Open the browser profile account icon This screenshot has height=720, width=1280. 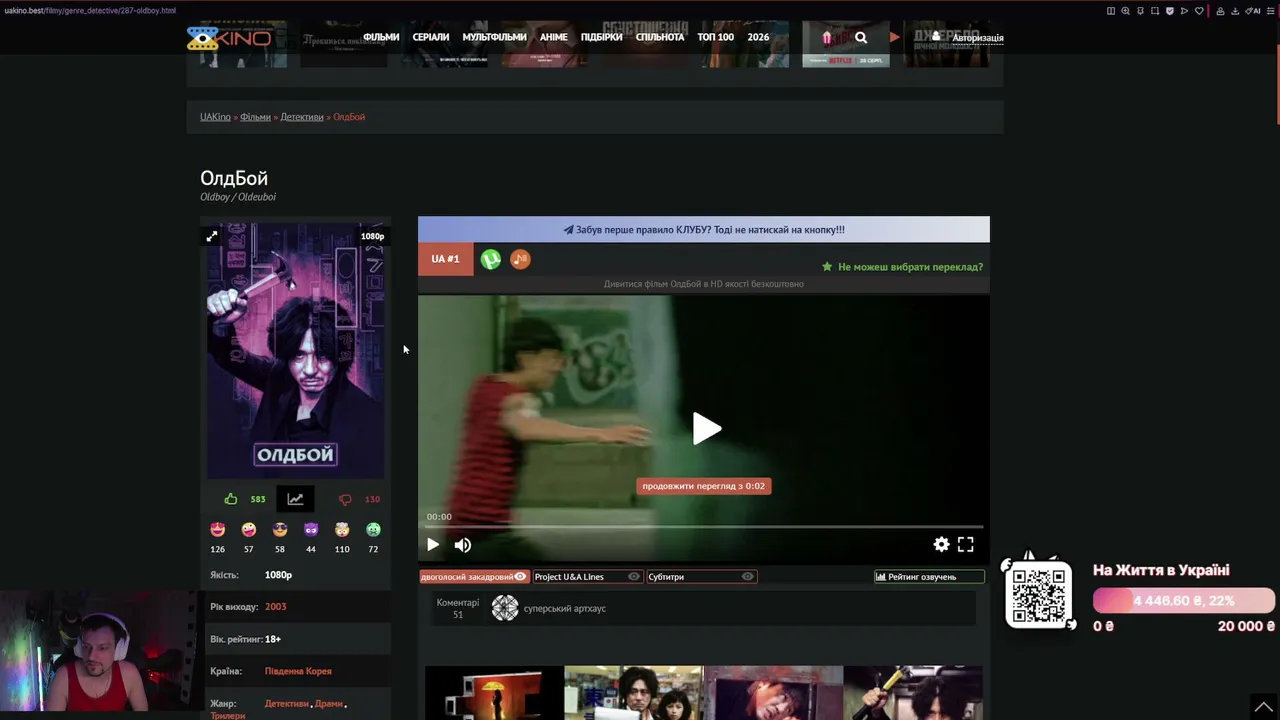click(1220, 11)
